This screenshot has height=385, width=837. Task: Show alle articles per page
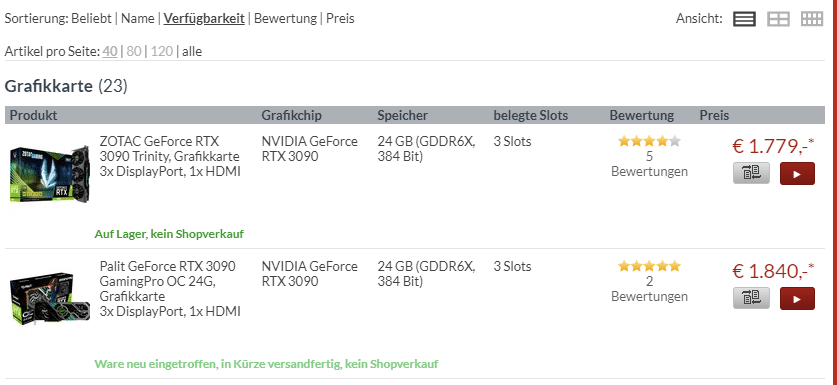click(x=192, y=52)
